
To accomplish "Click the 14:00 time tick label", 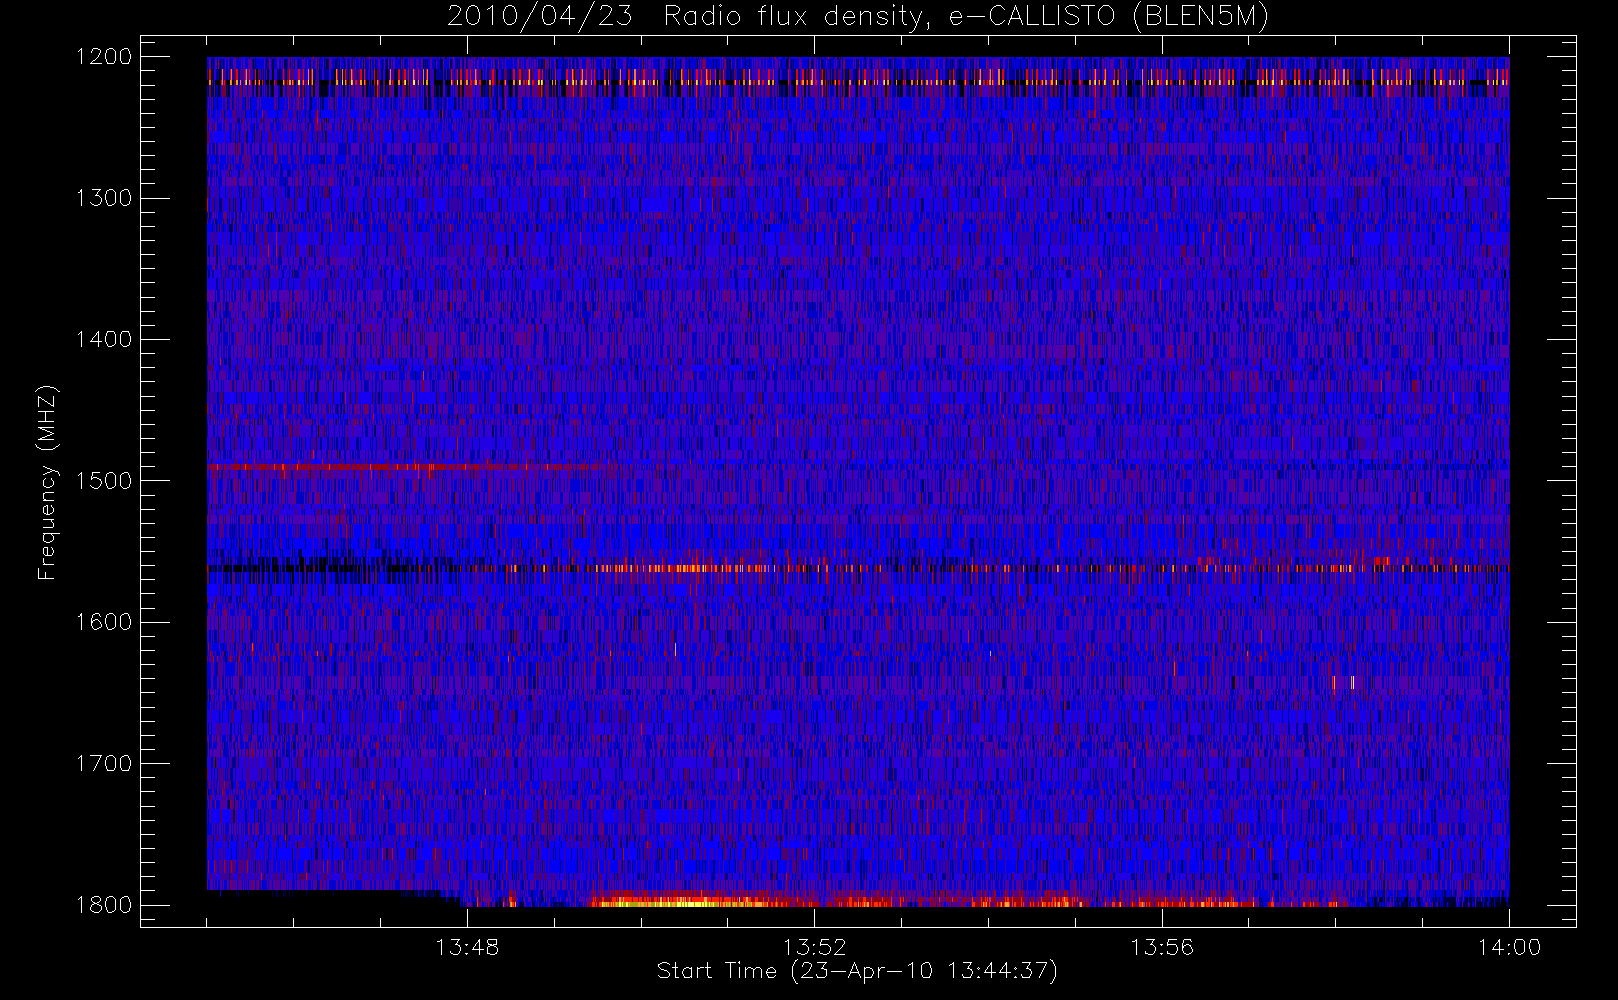I will pyautogui.click(x=1509, y=947).
